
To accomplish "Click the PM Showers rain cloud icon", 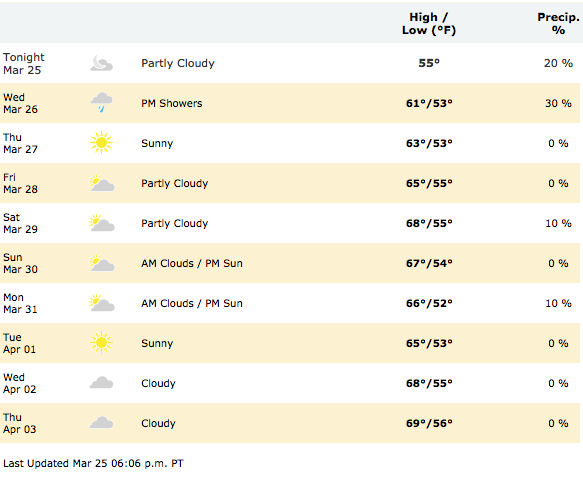I will [101, 103].
